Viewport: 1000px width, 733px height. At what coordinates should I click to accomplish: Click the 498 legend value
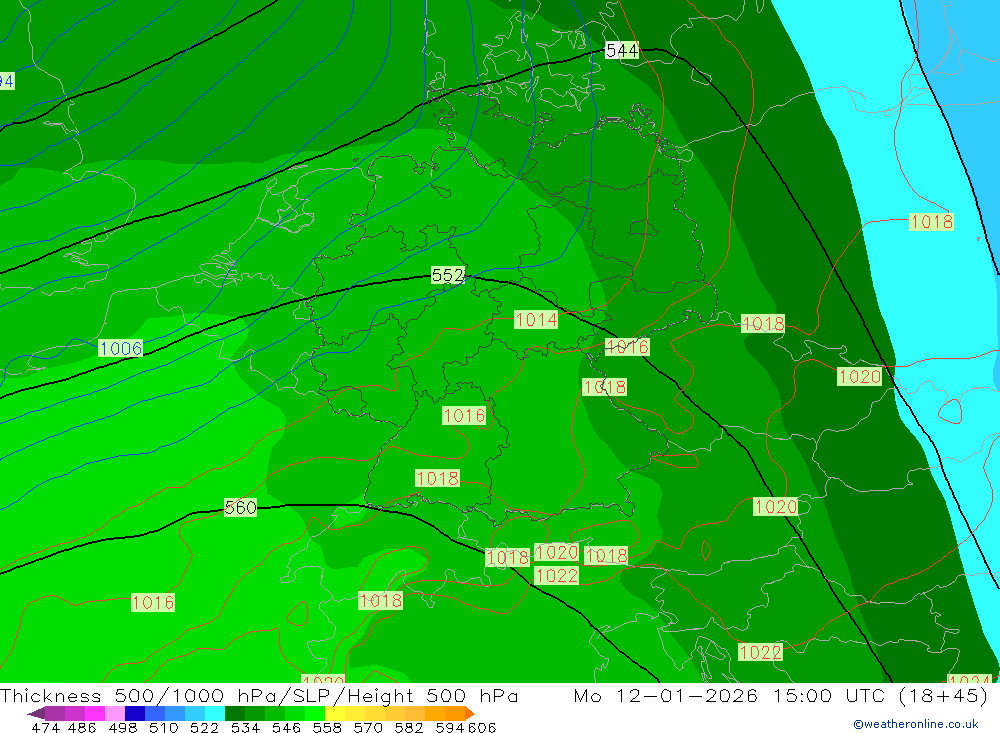(122, 727)
